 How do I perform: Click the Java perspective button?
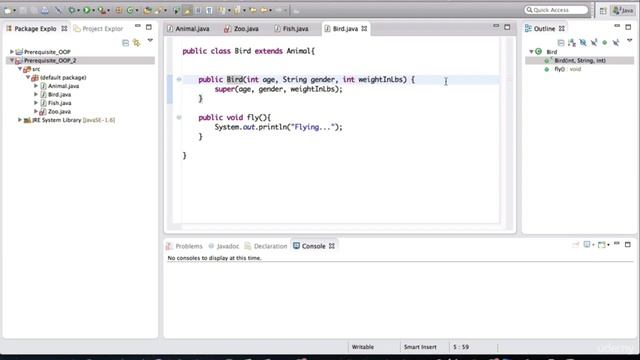[623, 11]
